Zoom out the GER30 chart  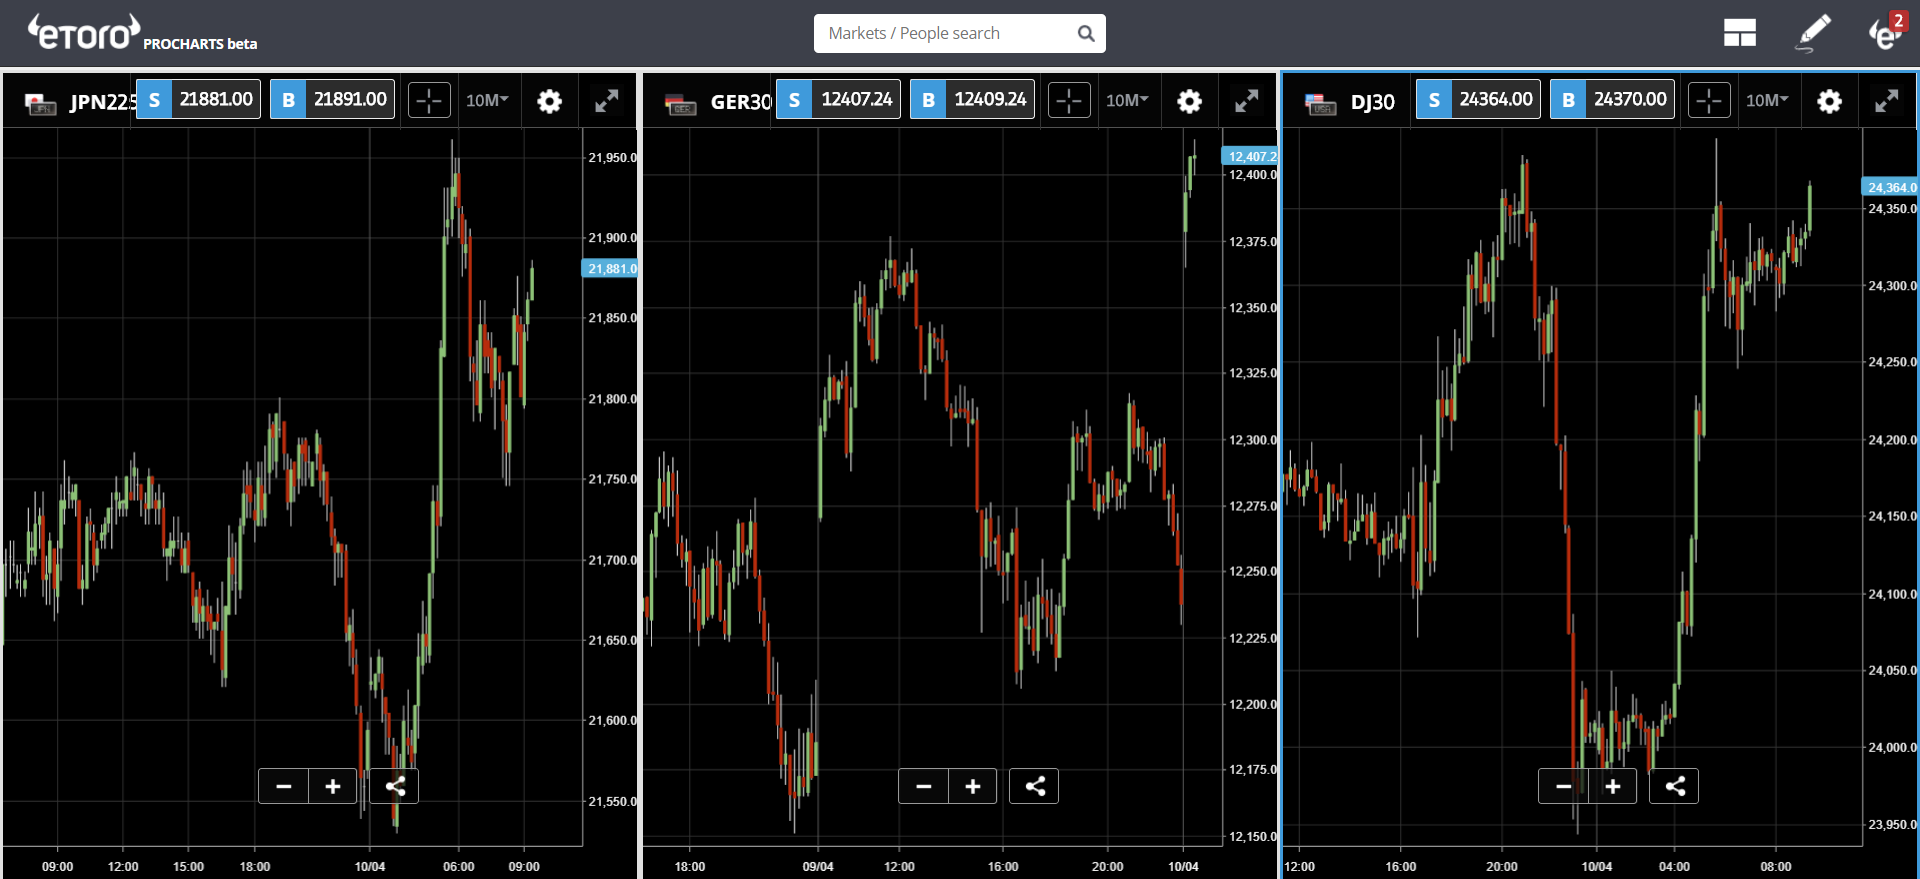(924, 786)
